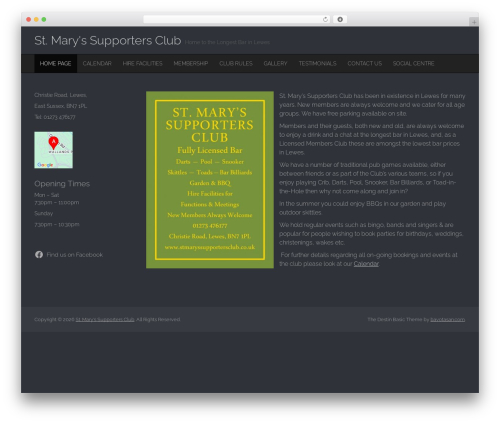Click the browser address bar
Viewport: 500px width, 423px height.
[237, 19]
